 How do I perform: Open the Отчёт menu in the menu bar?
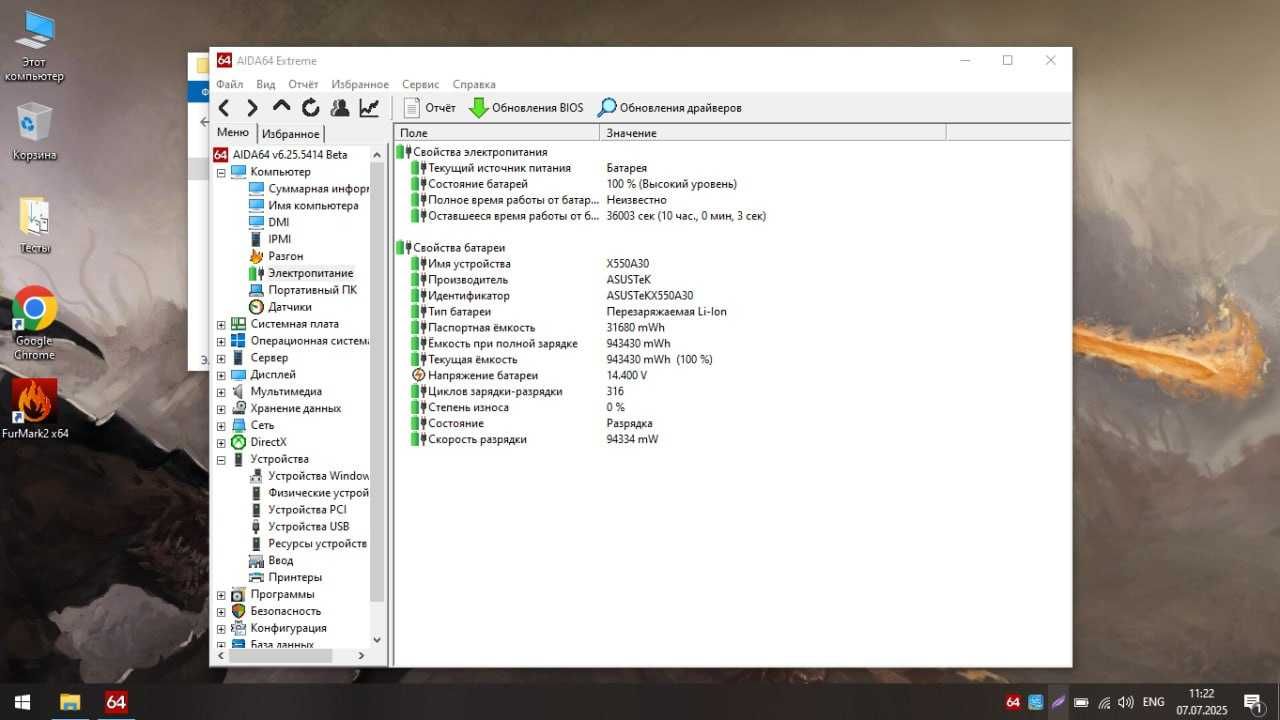(303, 85)
